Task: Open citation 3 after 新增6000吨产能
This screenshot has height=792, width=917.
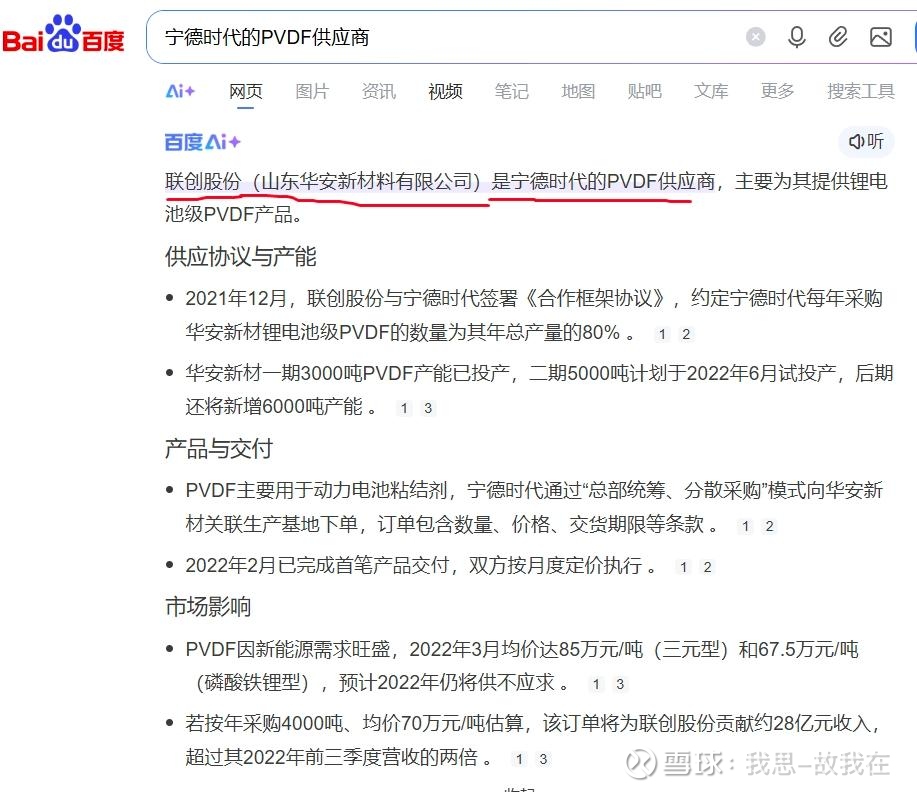Action: click(428, 408)
